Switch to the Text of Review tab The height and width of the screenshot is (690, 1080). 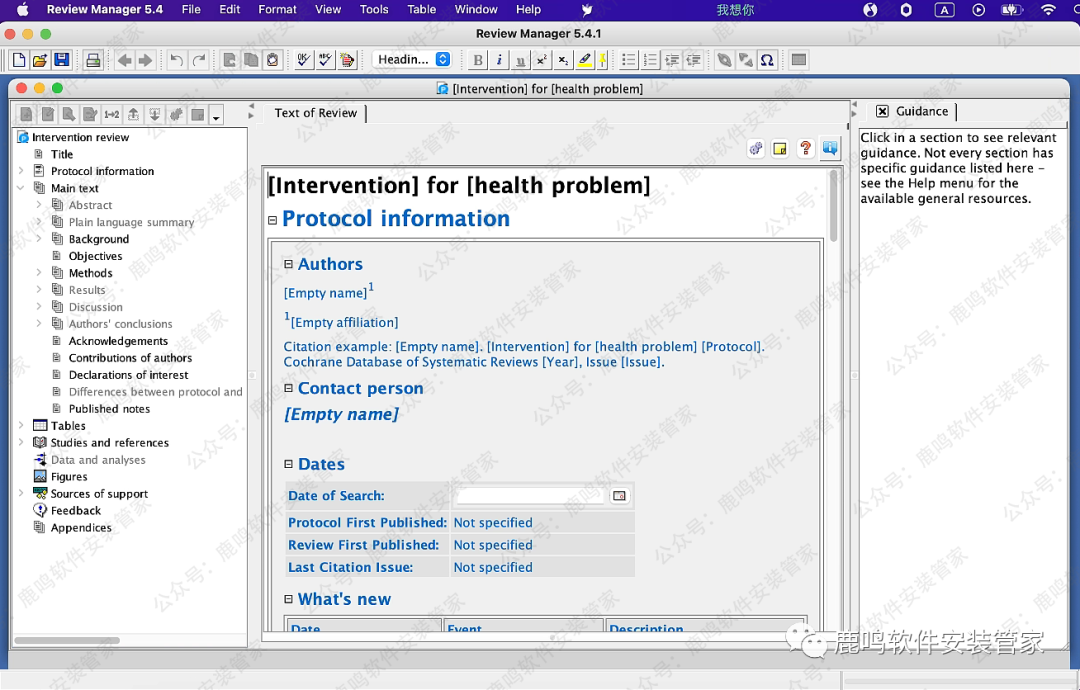tap(316, 113)
